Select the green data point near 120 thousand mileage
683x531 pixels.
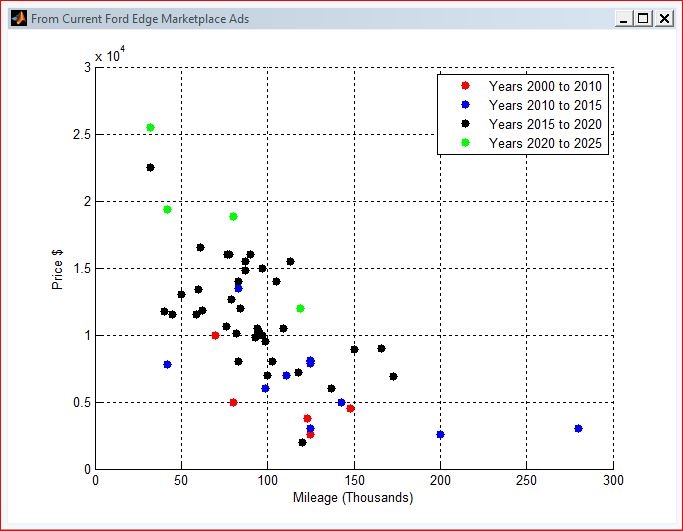300,308
